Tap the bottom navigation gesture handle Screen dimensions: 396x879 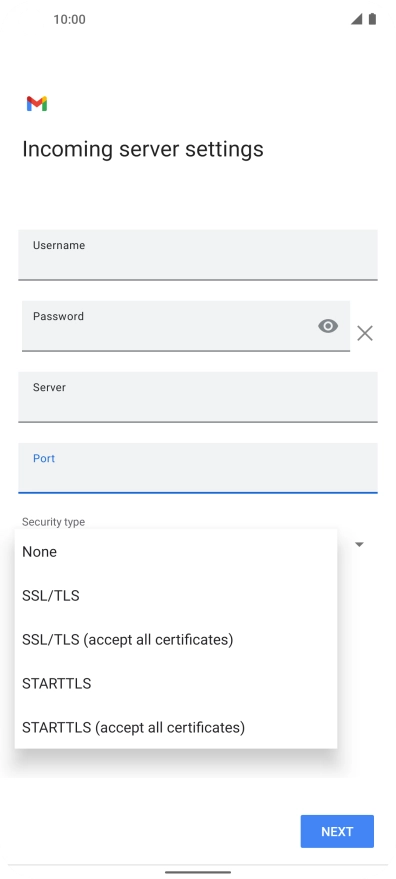click(198, 872)
